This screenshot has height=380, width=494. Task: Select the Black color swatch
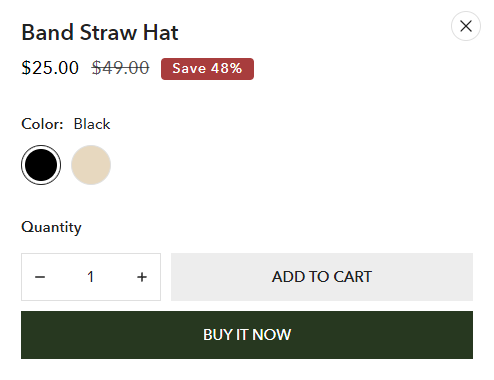coord(41,165)
